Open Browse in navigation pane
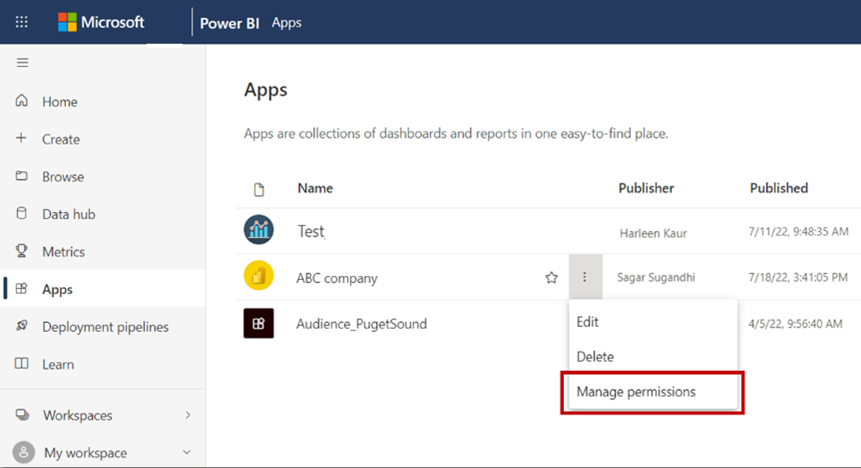Viewport: 861px width, 468px height. pos(62,177)
